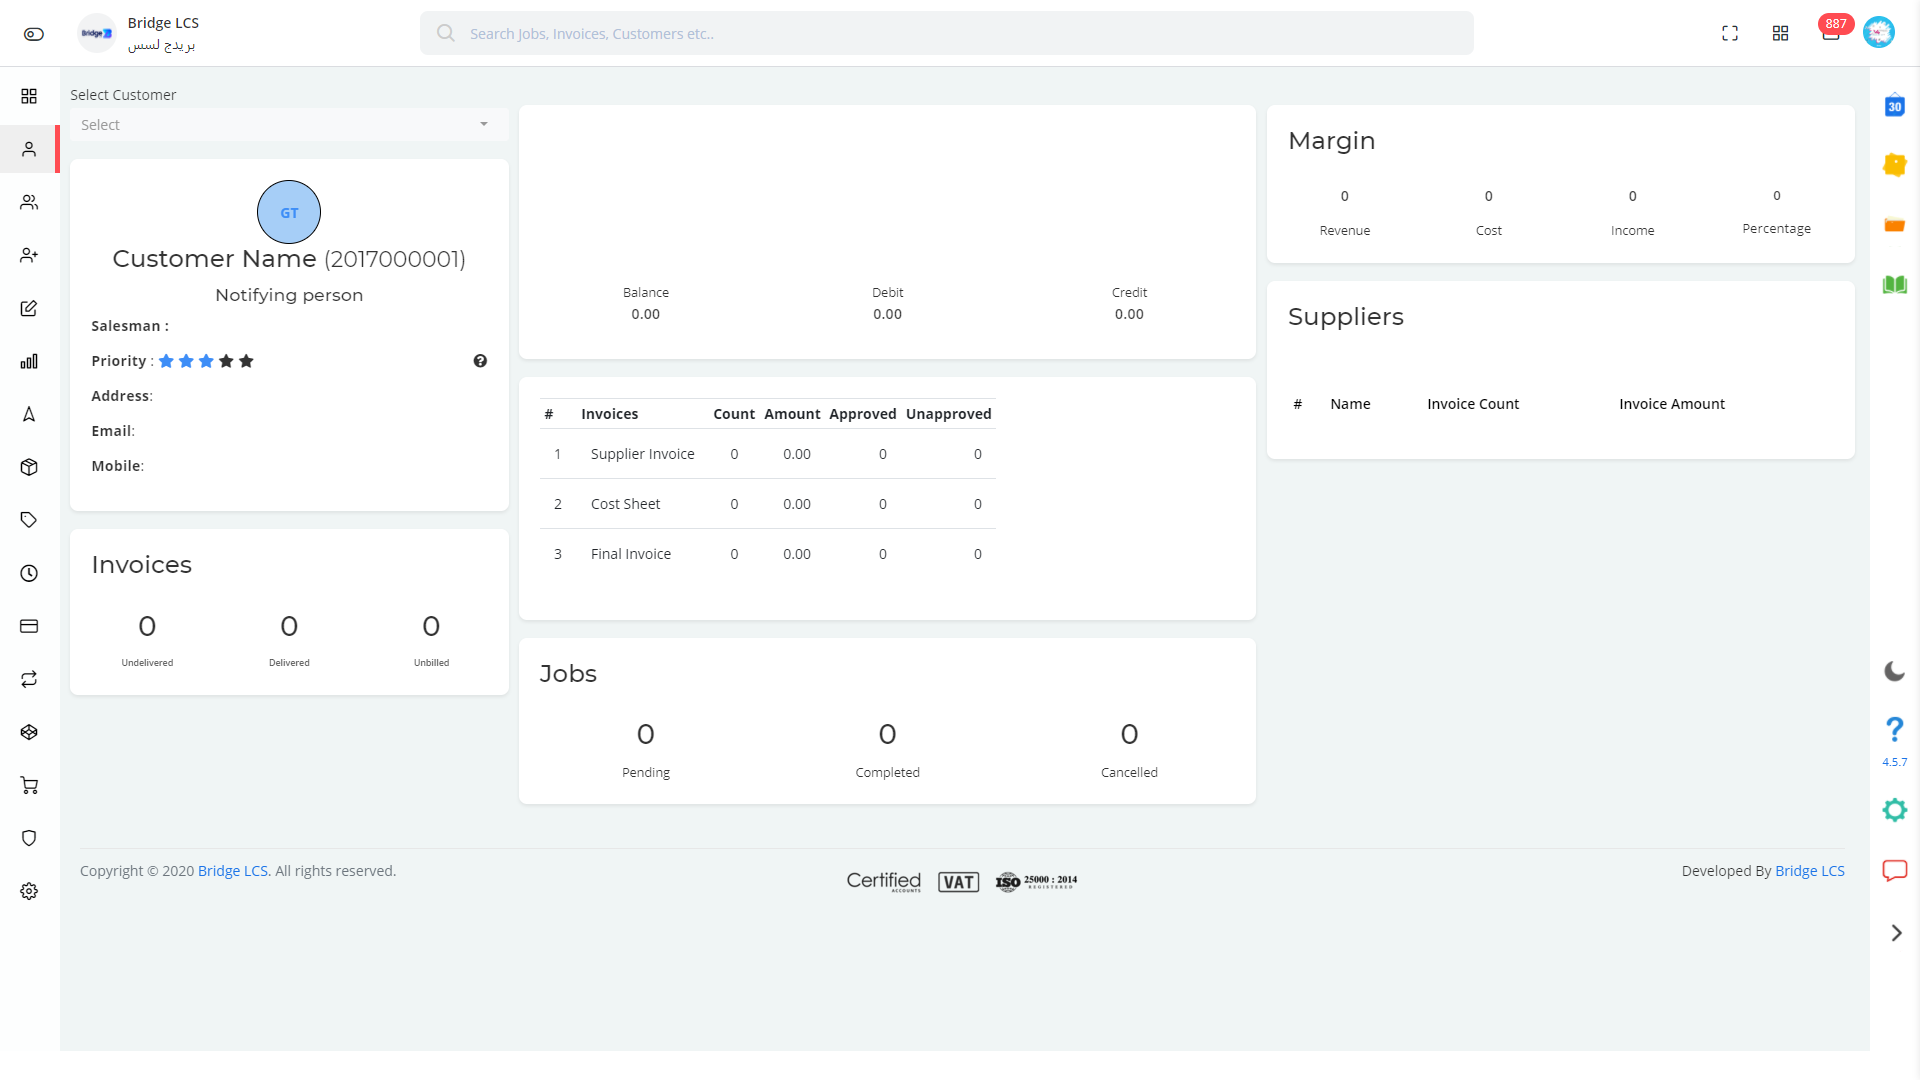1920x1080 pixels.
Task: Click the search input field
Action: (945, 33)
